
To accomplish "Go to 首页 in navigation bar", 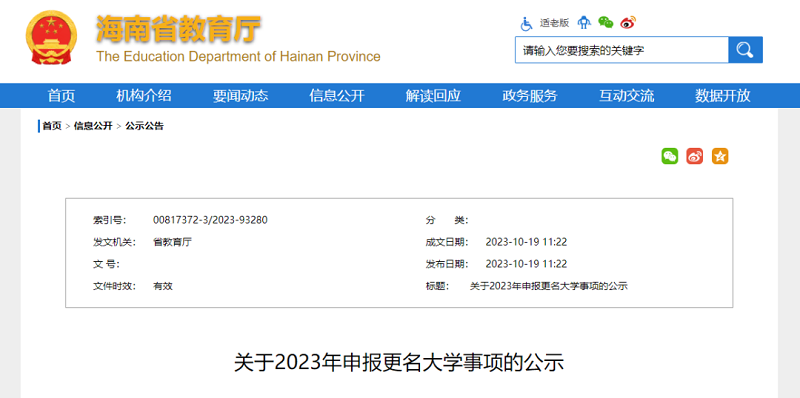I will [61, 95].
